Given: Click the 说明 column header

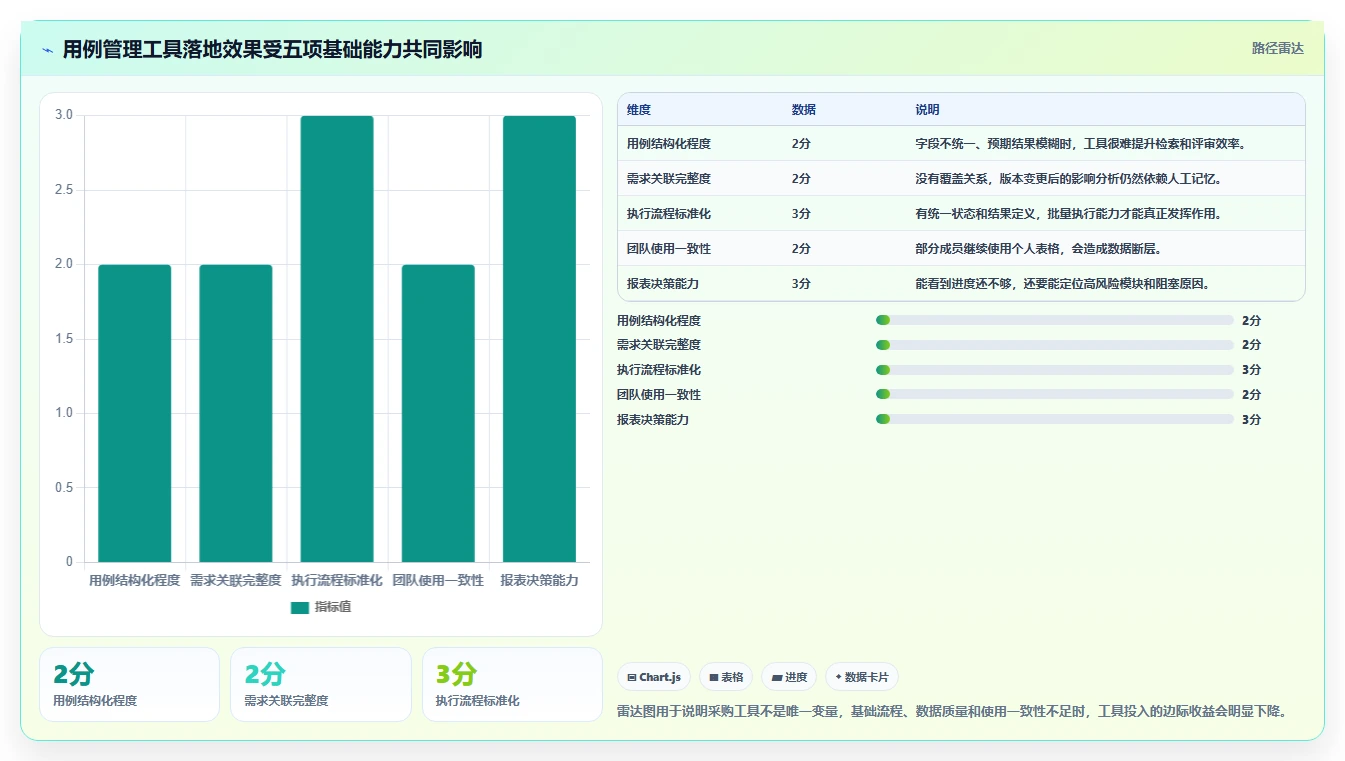Looking at the screenshot, I should [927, 110].
